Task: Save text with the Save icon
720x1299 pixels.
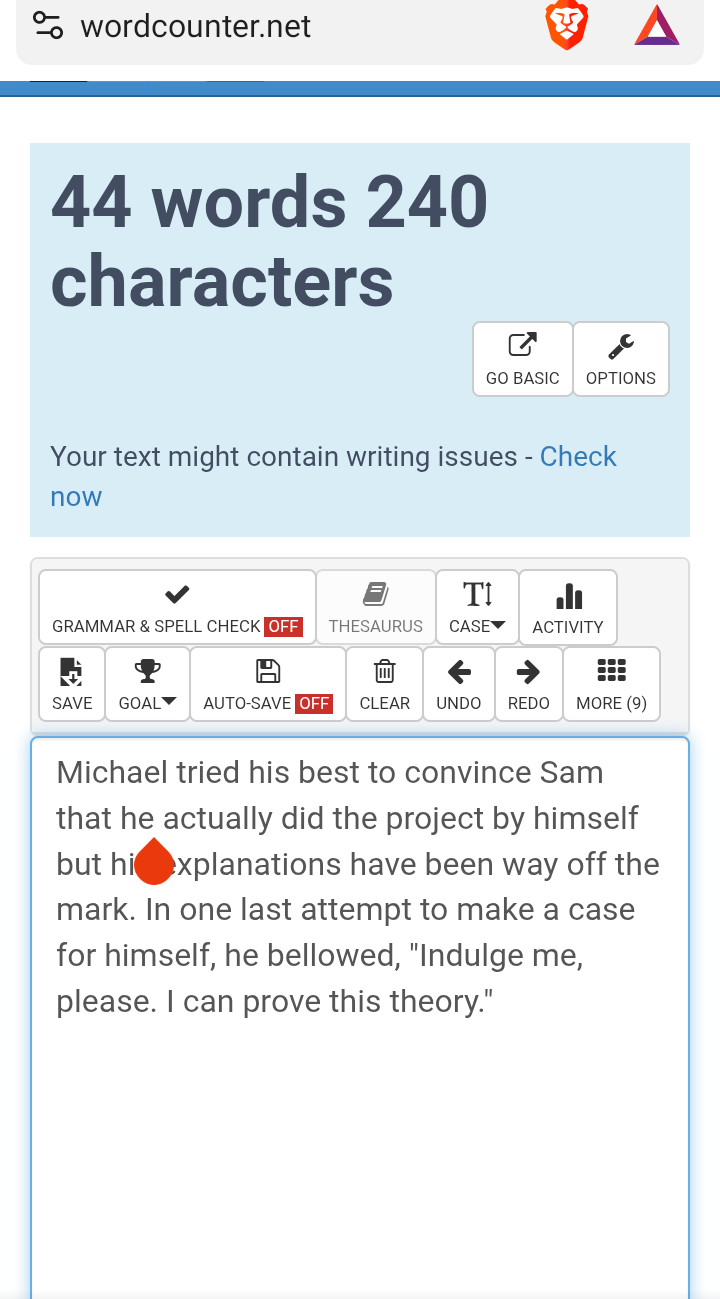Action: click(72, 684)
